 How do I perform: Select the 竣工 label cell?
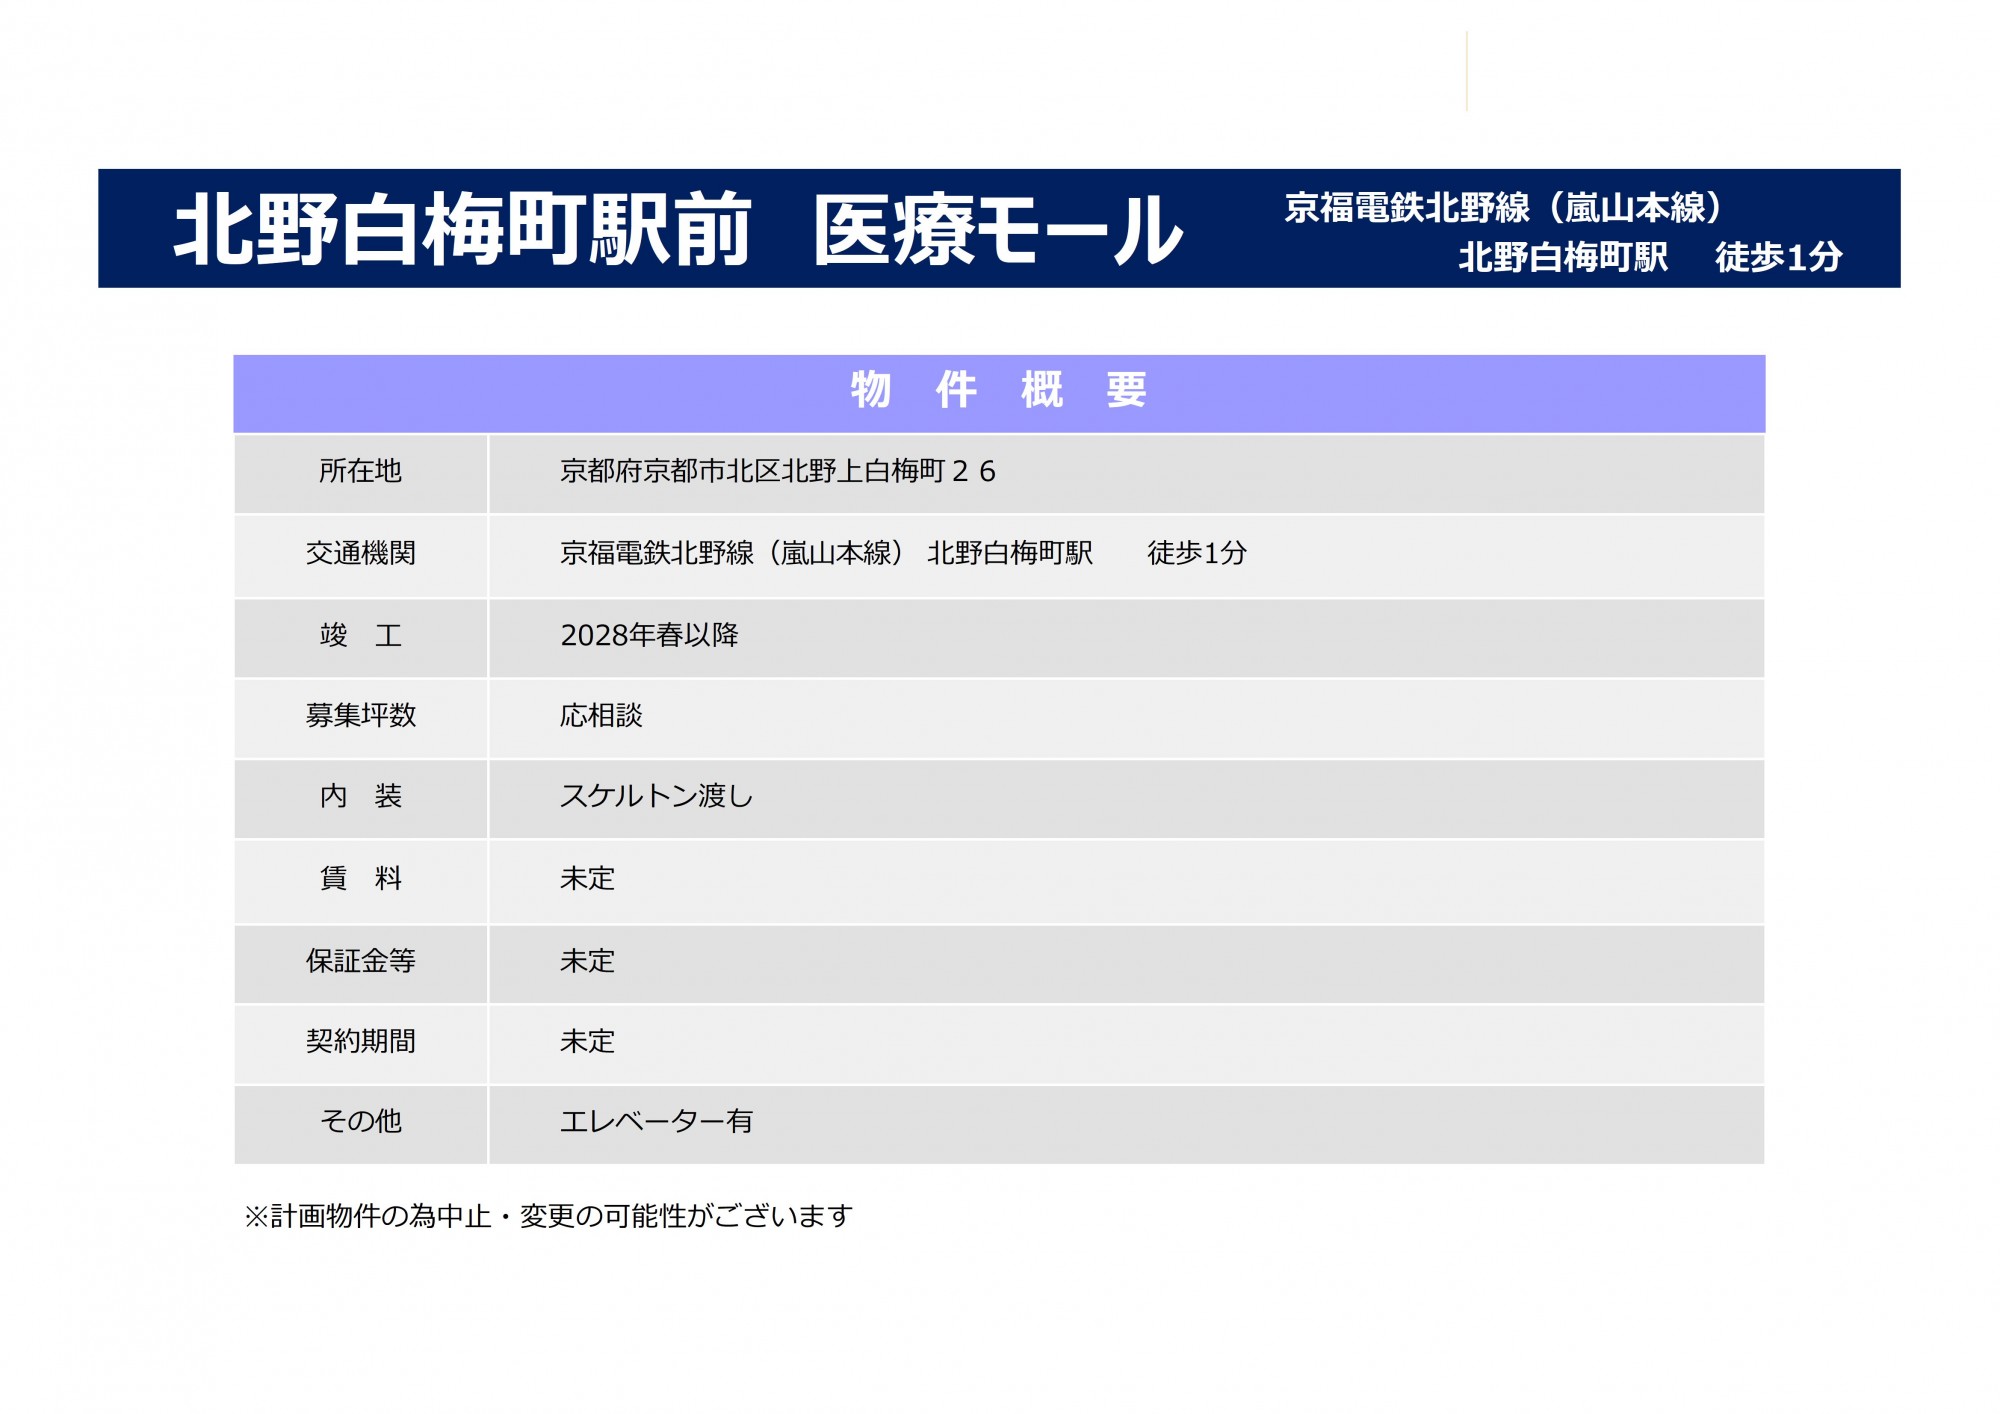tap(360, 635)
